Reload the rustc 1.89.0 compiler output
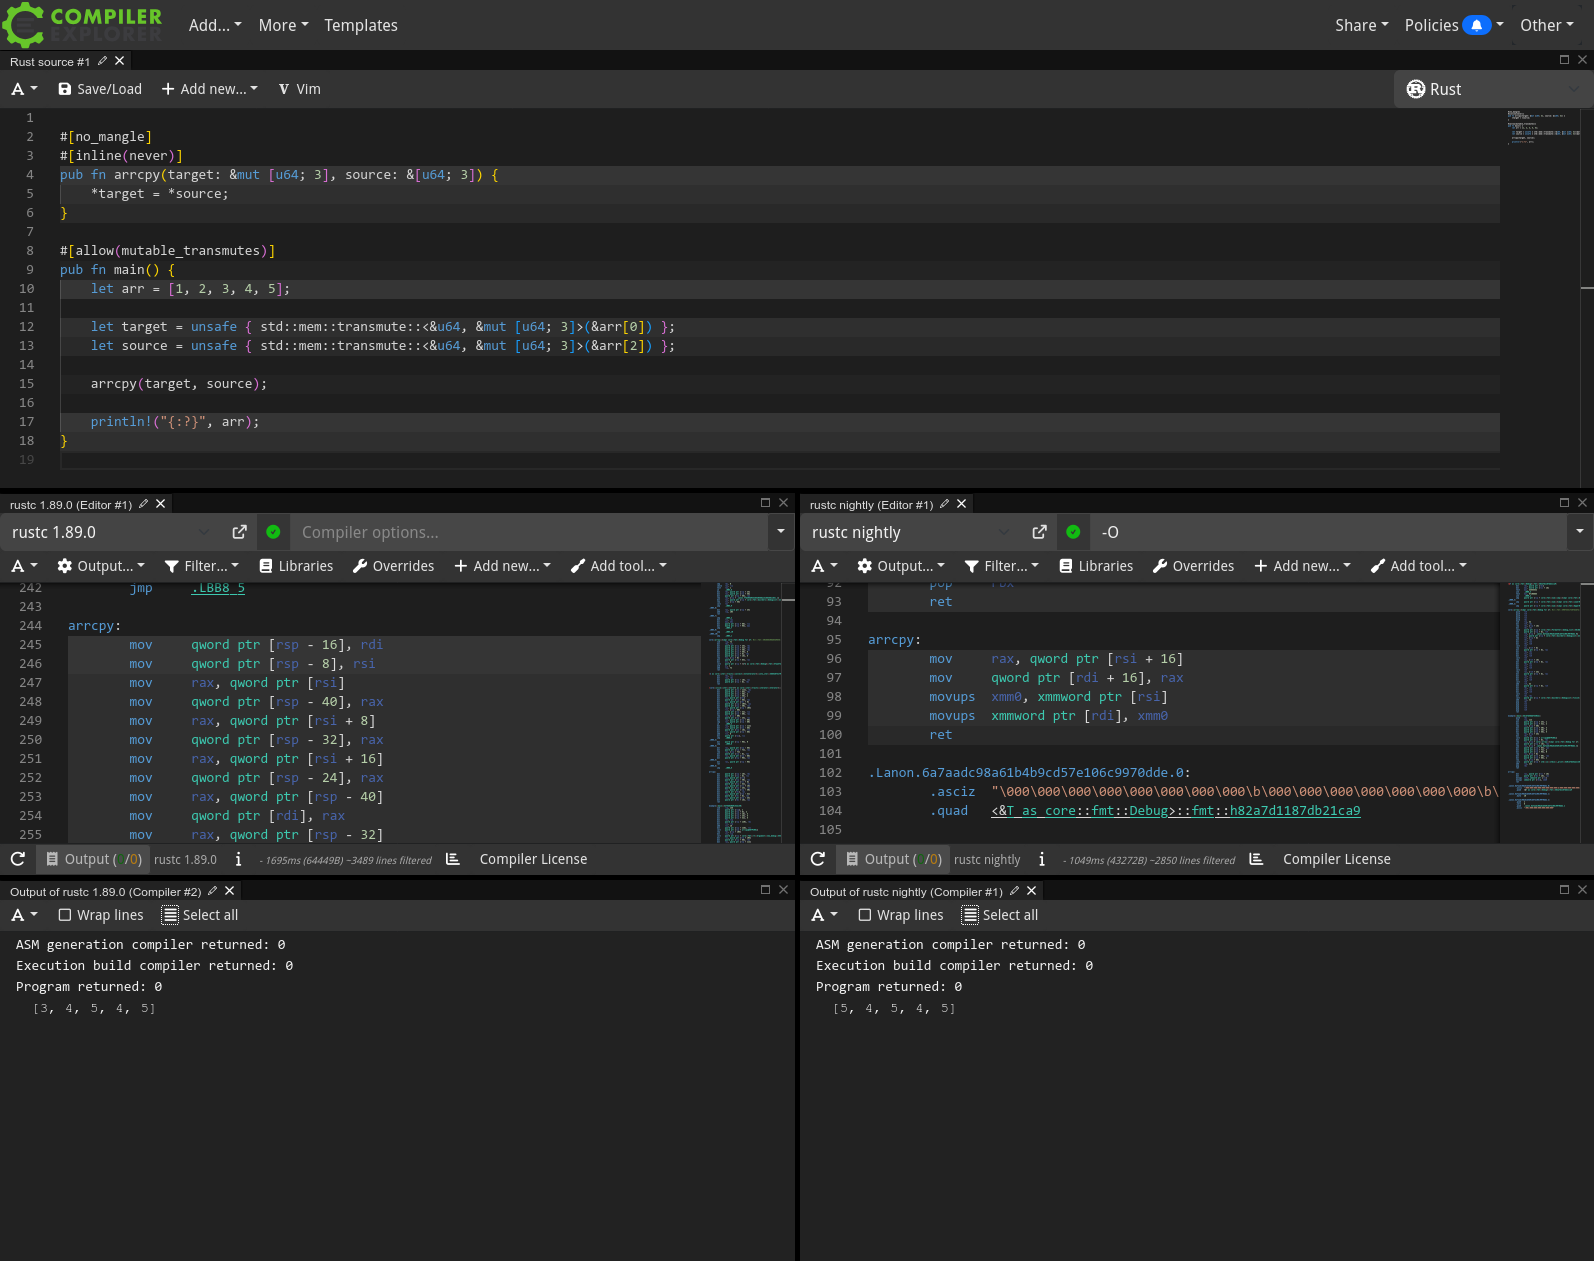Viewport: 1594px width, 1261px height. coord(18,859)
